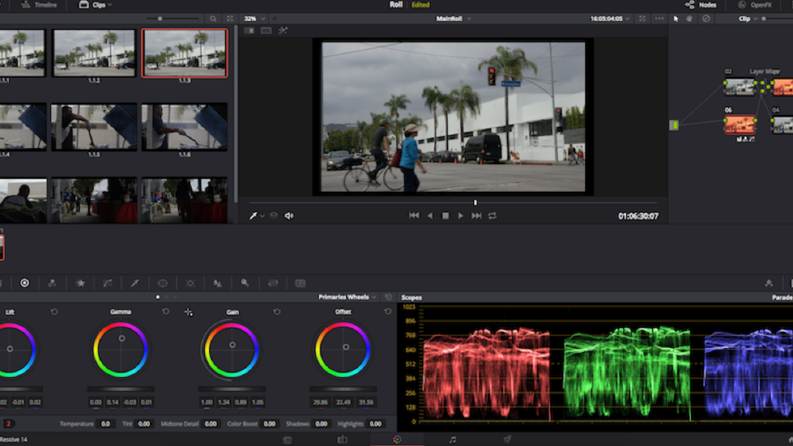Toggle OpenFX panel visibility
This screenshot has width=793, height=446.
pyautogui.click(x=755, y=5)
